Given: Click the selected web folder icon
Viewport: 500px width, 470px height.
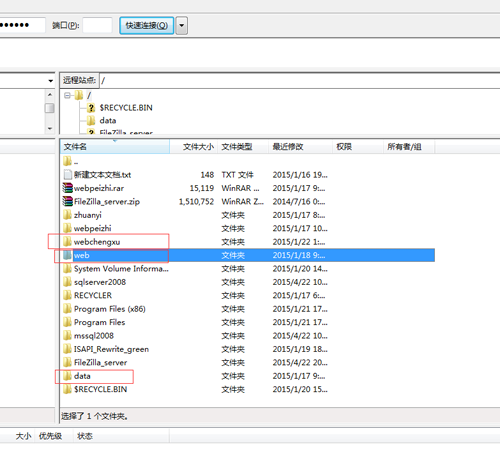Looking at the screenshot, I should 67,255.
